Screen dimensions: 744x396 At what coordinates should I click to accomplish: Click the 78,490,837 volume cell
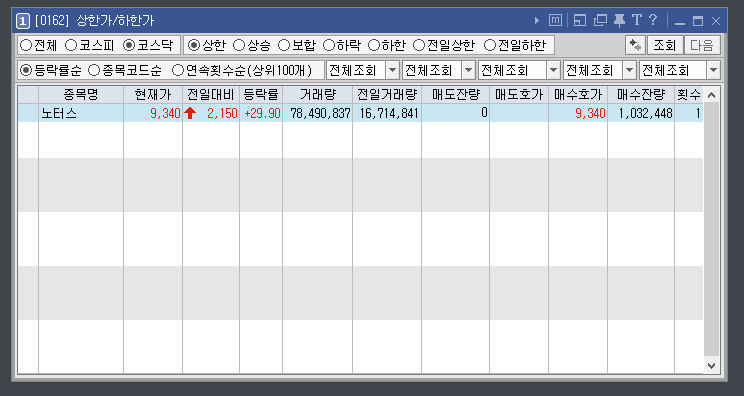317,113
